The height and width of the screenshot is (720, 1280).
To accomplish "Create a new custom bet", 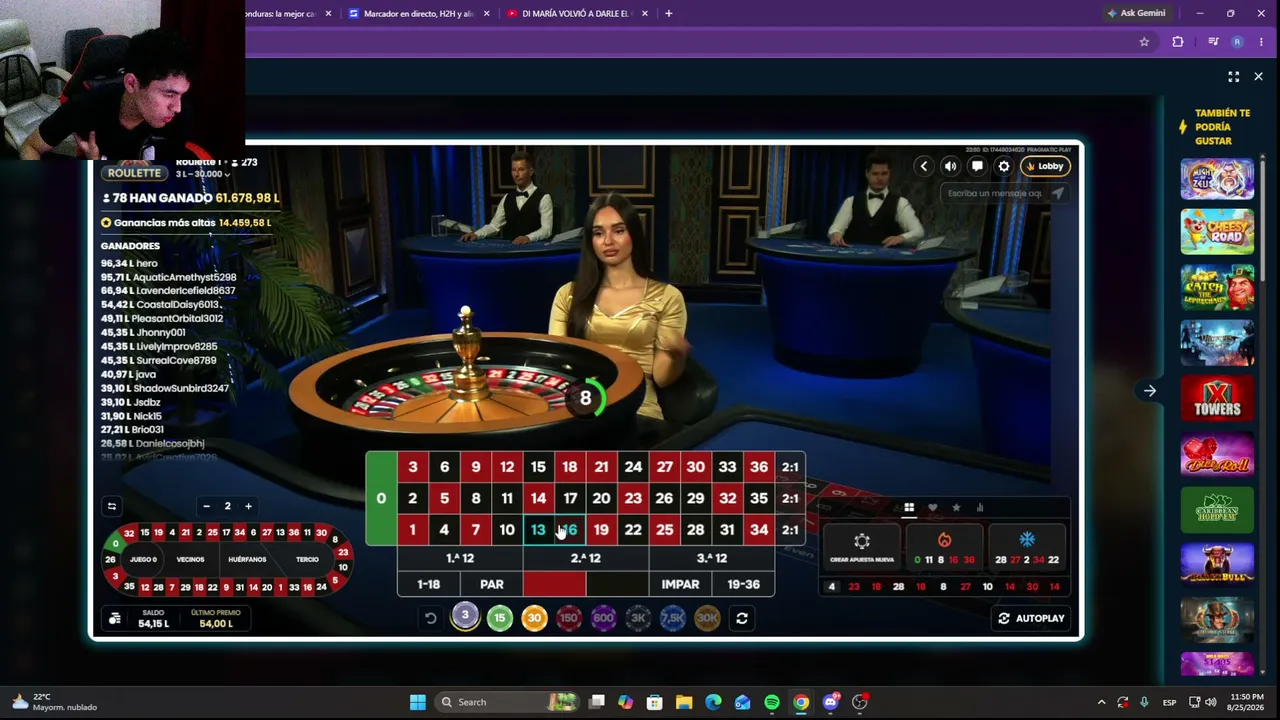I will 862,546.
